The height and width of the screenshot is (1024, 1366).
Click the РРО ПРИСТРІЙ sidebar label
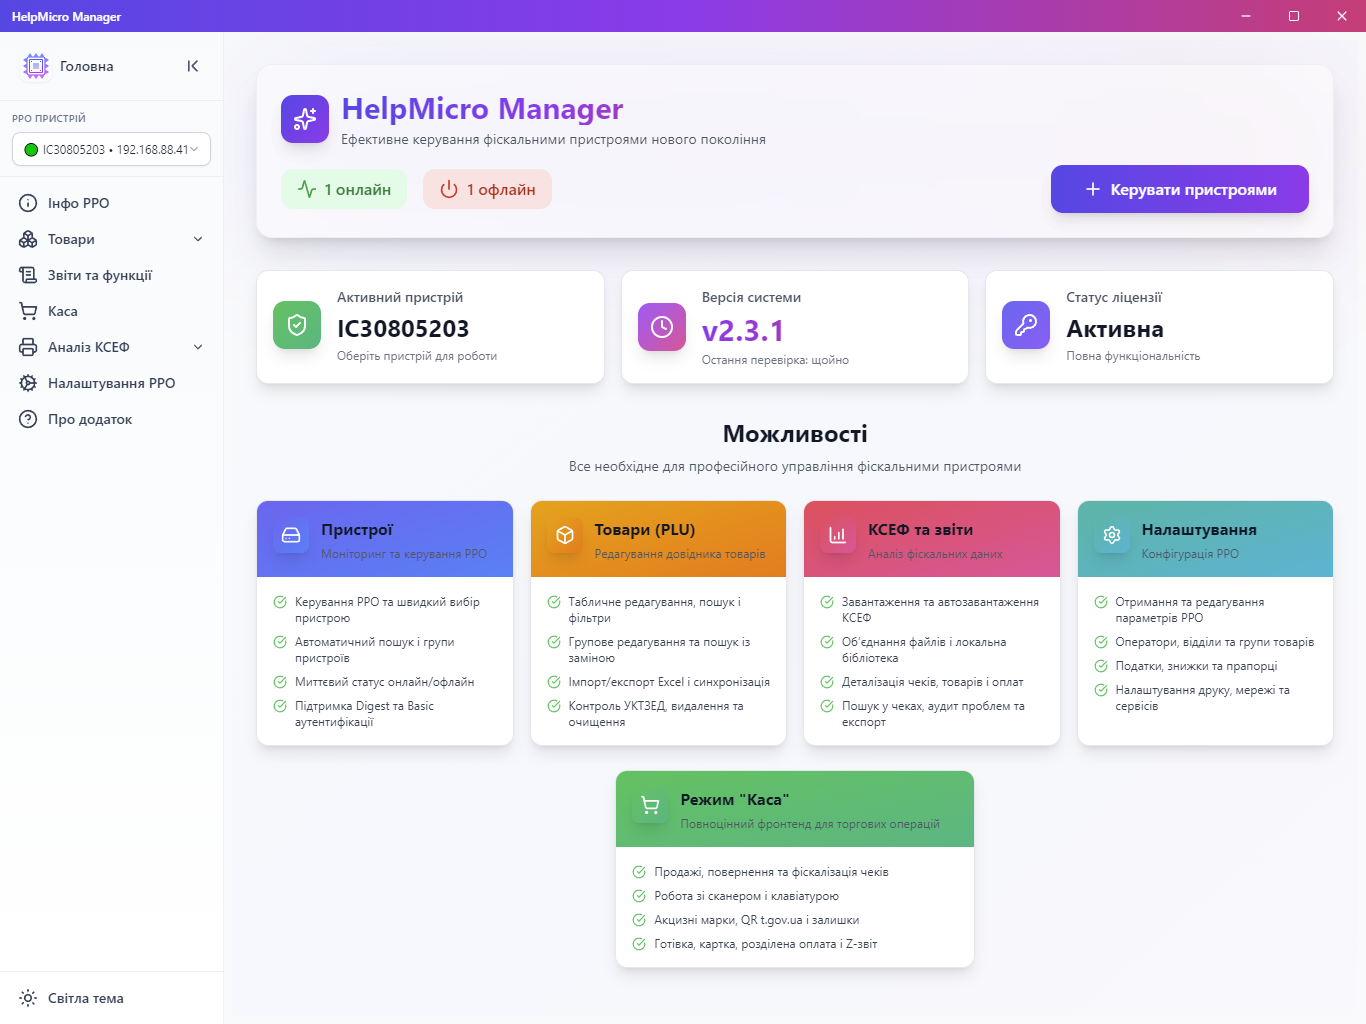point(49,118)
